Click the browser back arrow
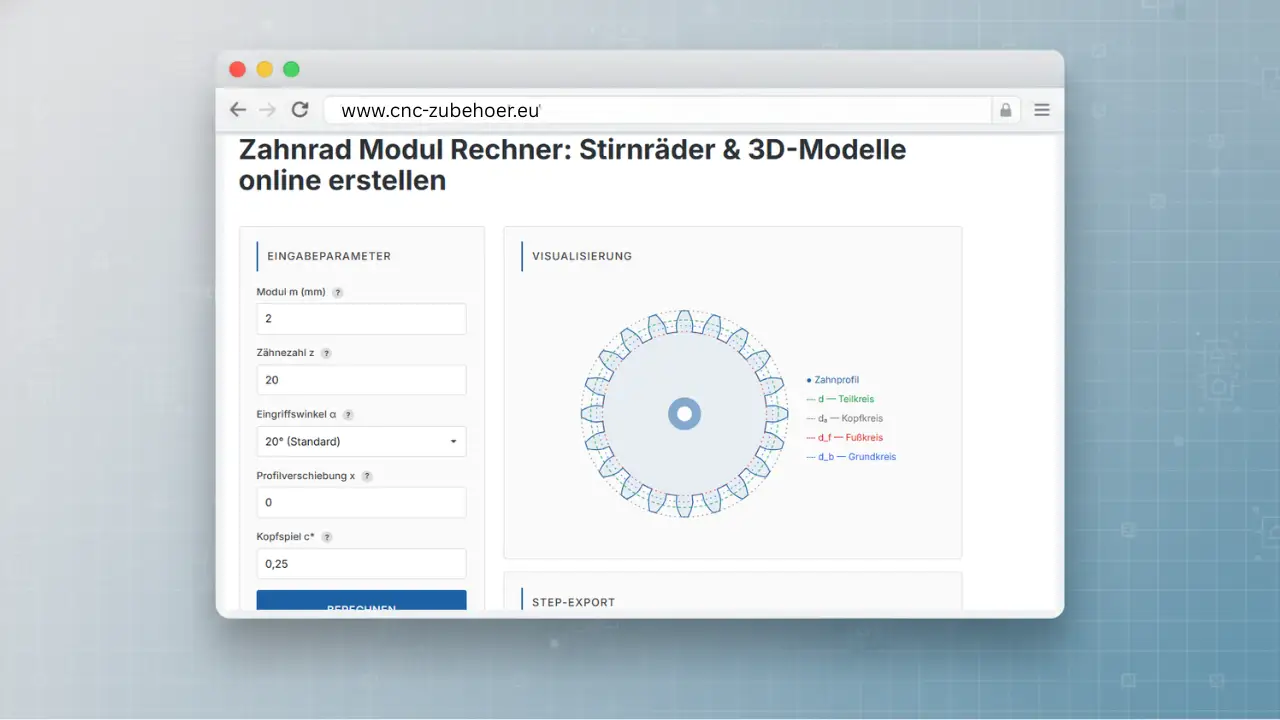The image size is (1280, 720). click(237, 110)
